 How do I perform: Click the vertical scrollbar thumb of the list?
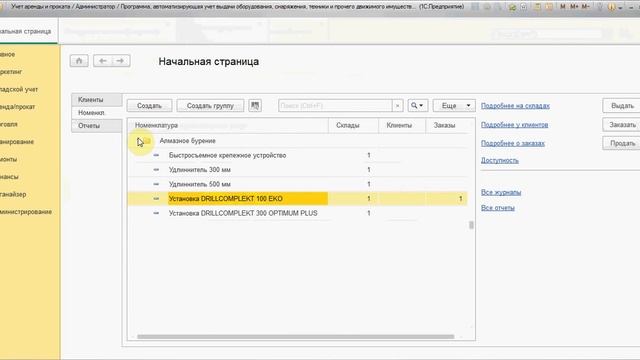coord(471,225)
